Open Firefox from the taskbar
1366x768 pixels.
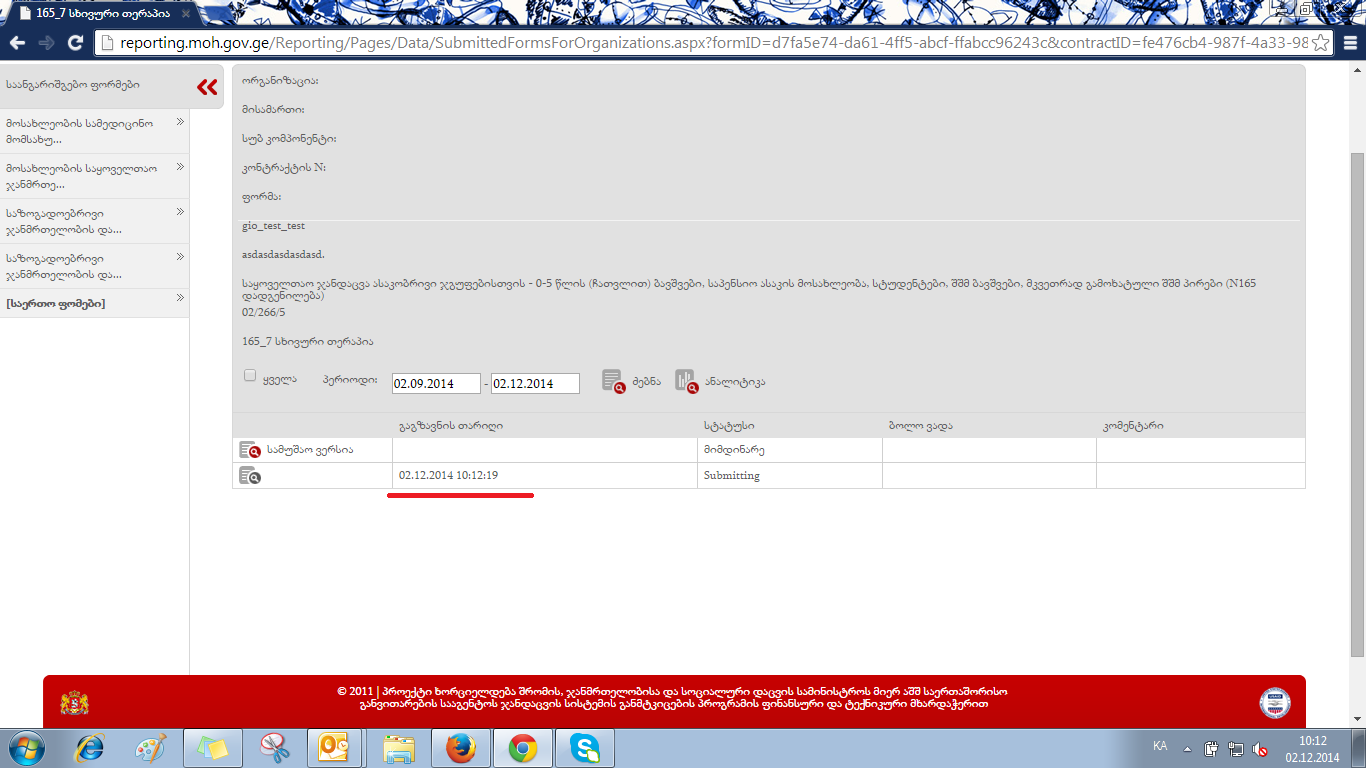click(x=460, y=748)
